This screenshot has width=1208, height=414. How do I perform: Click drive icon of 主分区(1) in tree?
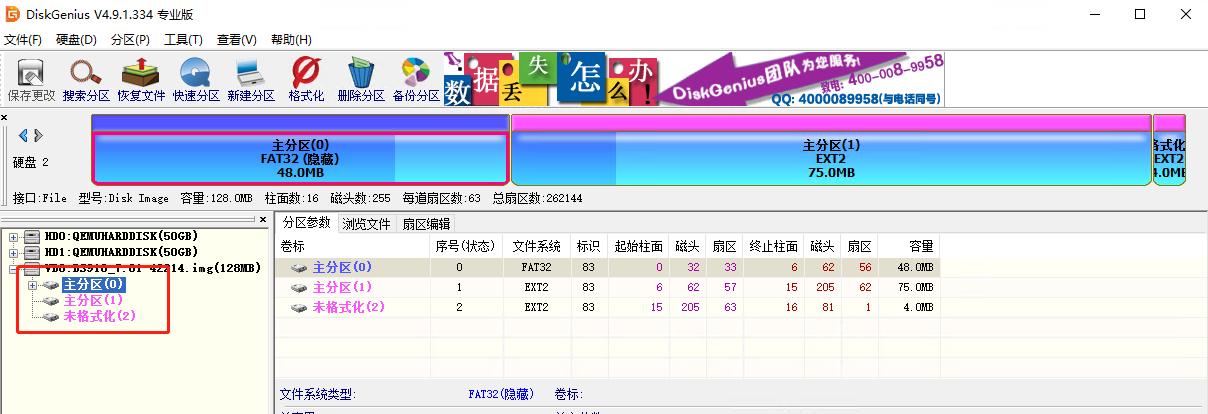(x=50, y=300)
